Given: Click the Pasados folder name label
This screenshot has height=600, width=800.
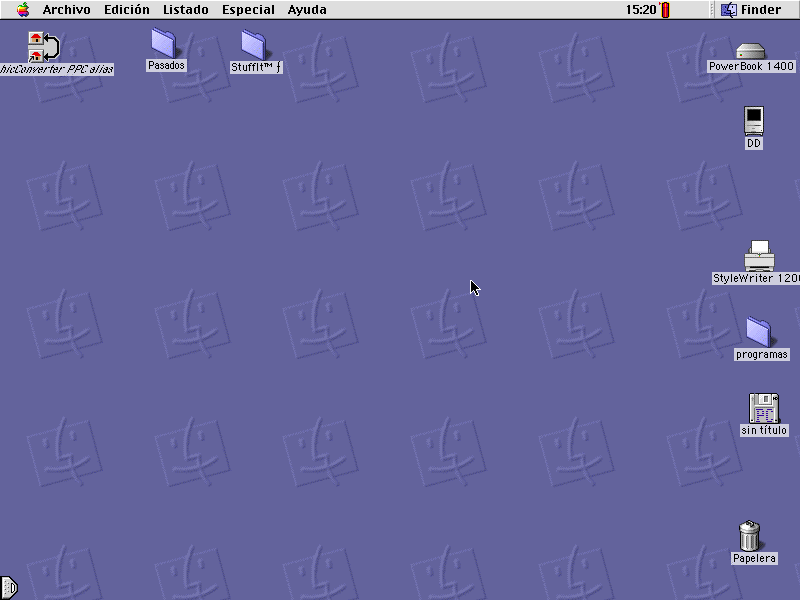Looking at the screenshot, I should [x=166, y=65].
